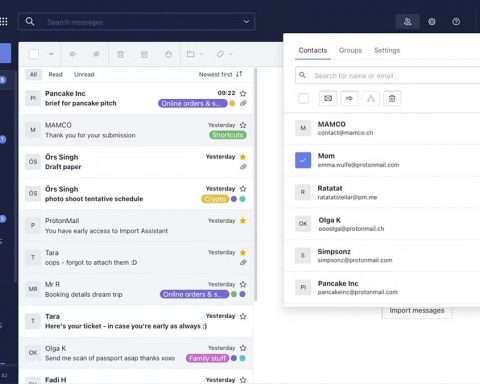Viewport: 480px width, 384px height.
Task: Click Crypto label on photo shoot message
Action: point(215,199)
